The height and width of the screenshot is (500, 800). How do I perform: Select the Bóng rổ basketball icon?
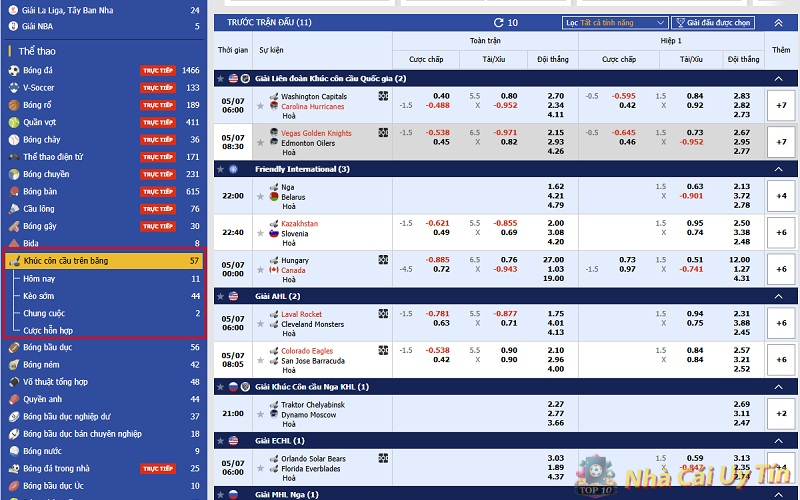[14, 105]
